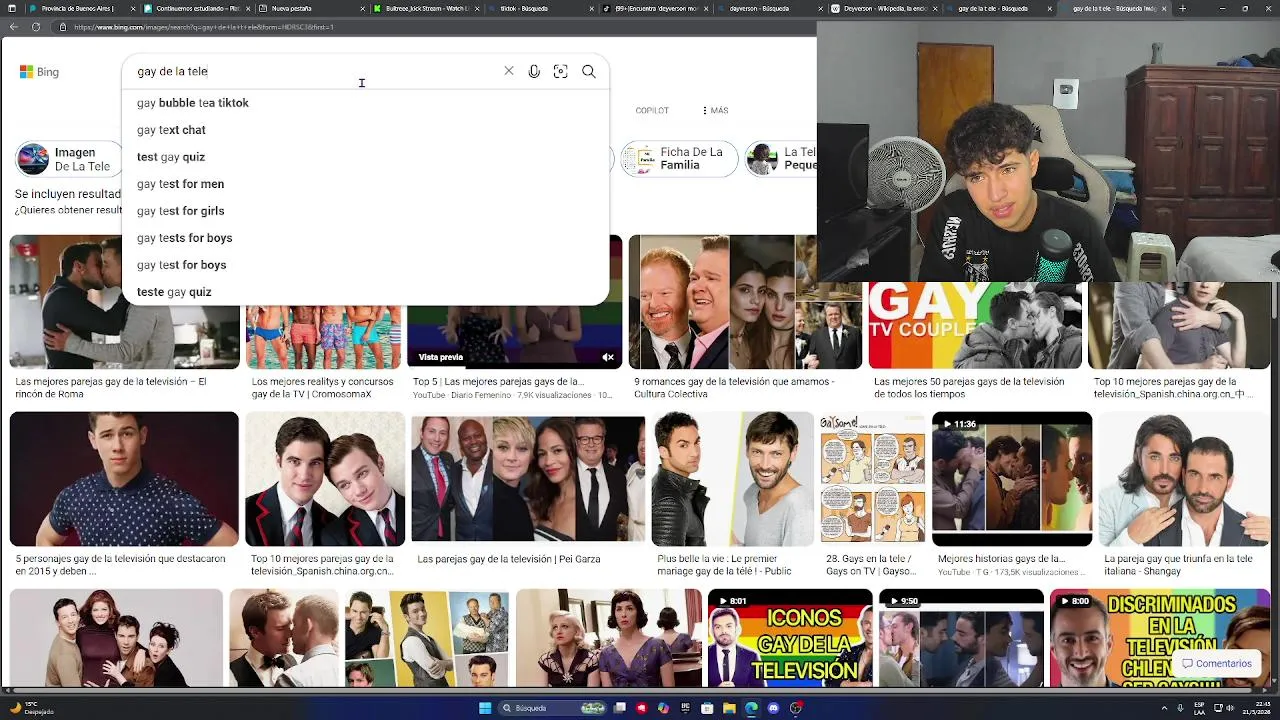Open 'Las parejas gay de la televisión | Pei Garza' image
The width and height of the screenshot is (1280, 720).
[528, 478]
